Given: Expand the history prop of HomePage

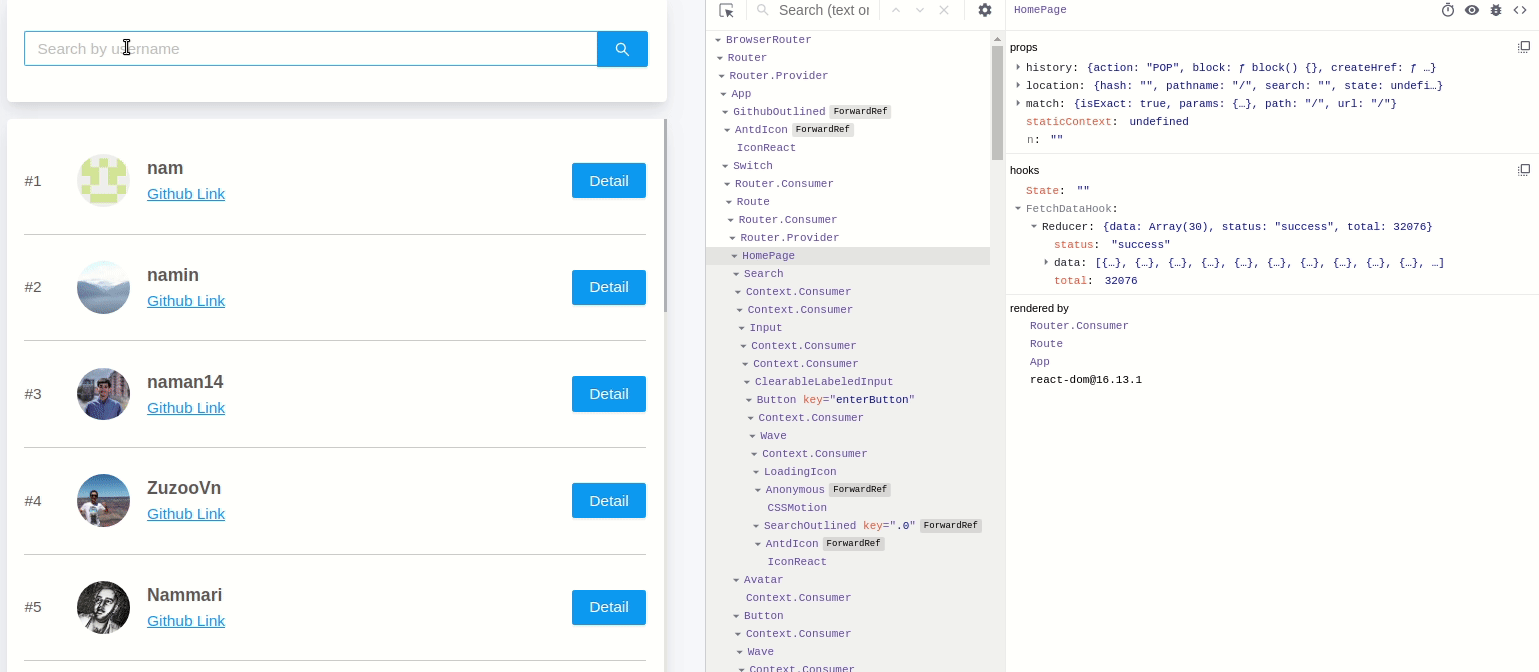Looking at the screenshot, I should (1019, 68).
